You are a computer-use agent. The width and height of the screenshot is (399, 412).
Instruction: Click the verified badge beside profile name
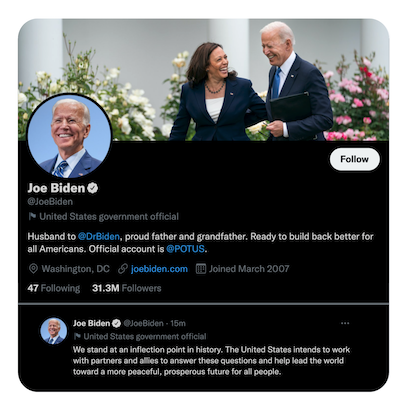coord(93,188)
